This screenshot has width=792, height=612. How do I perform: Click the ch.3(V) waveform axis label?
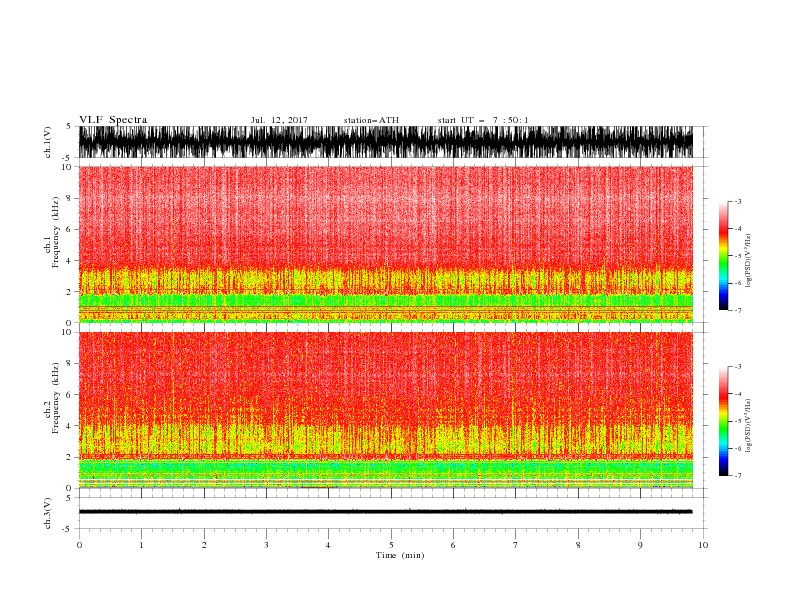[48, 513]
